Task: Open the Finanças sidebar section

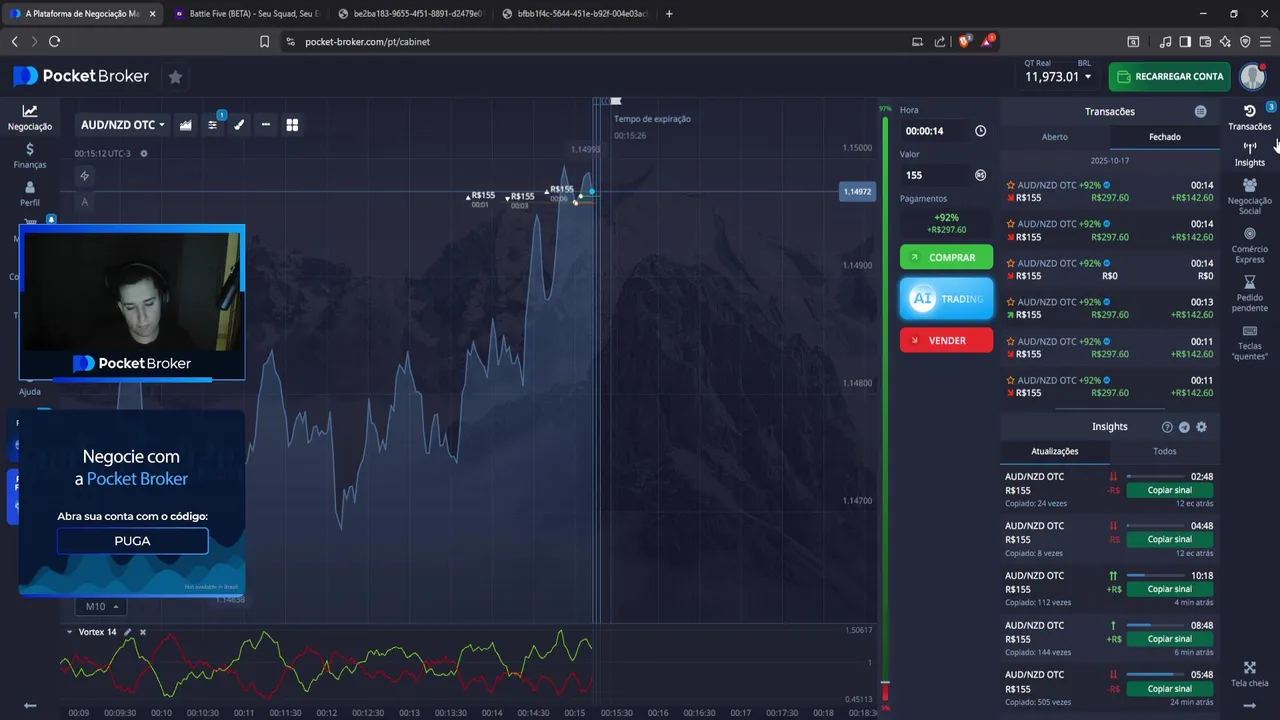Action: pyautogui.click(x=30, y=156)
